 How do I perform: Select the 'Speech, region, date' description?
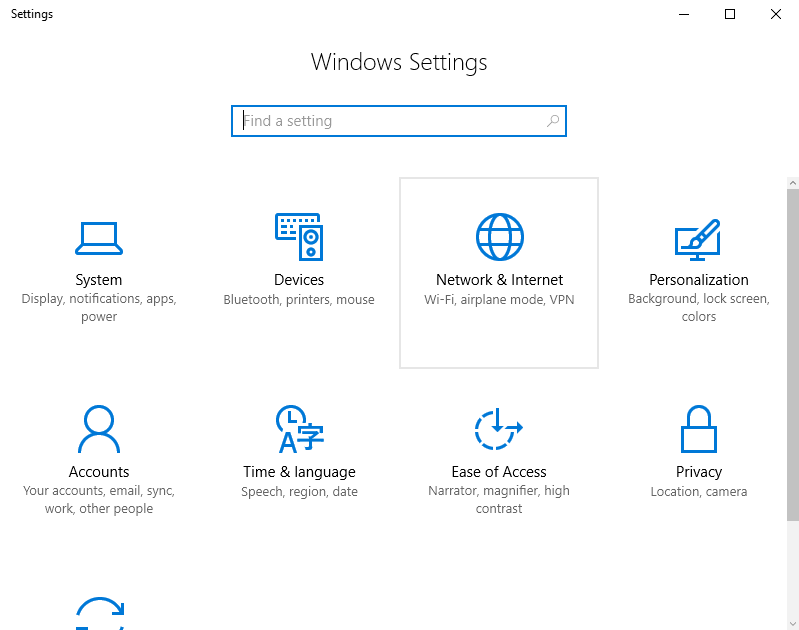298,491
